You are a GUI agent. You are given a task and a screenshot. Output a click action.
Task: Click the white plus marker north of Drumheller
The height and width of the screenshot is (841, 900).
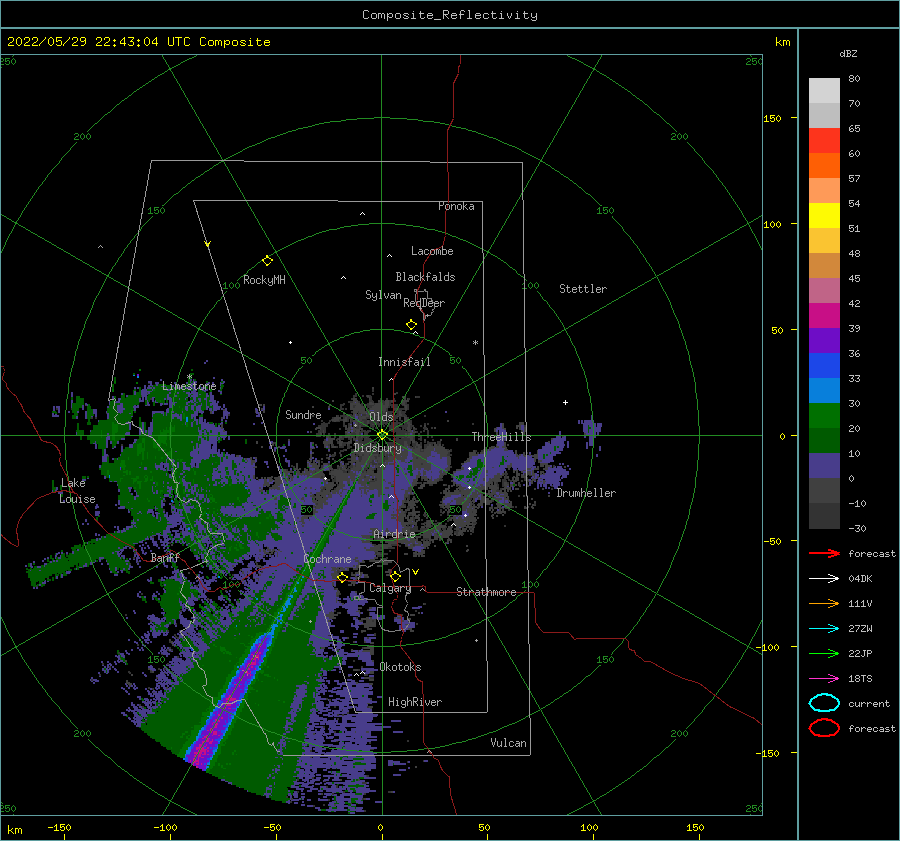tap(565, 402)
